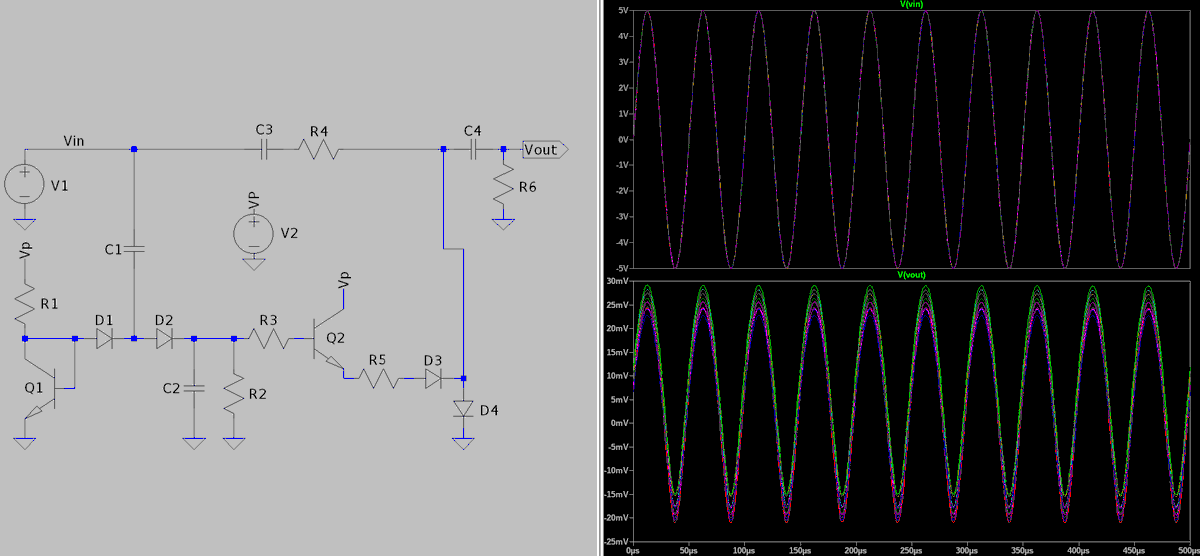
Task: Select the V1 voltage source symbol
Action: click(24, 184)
